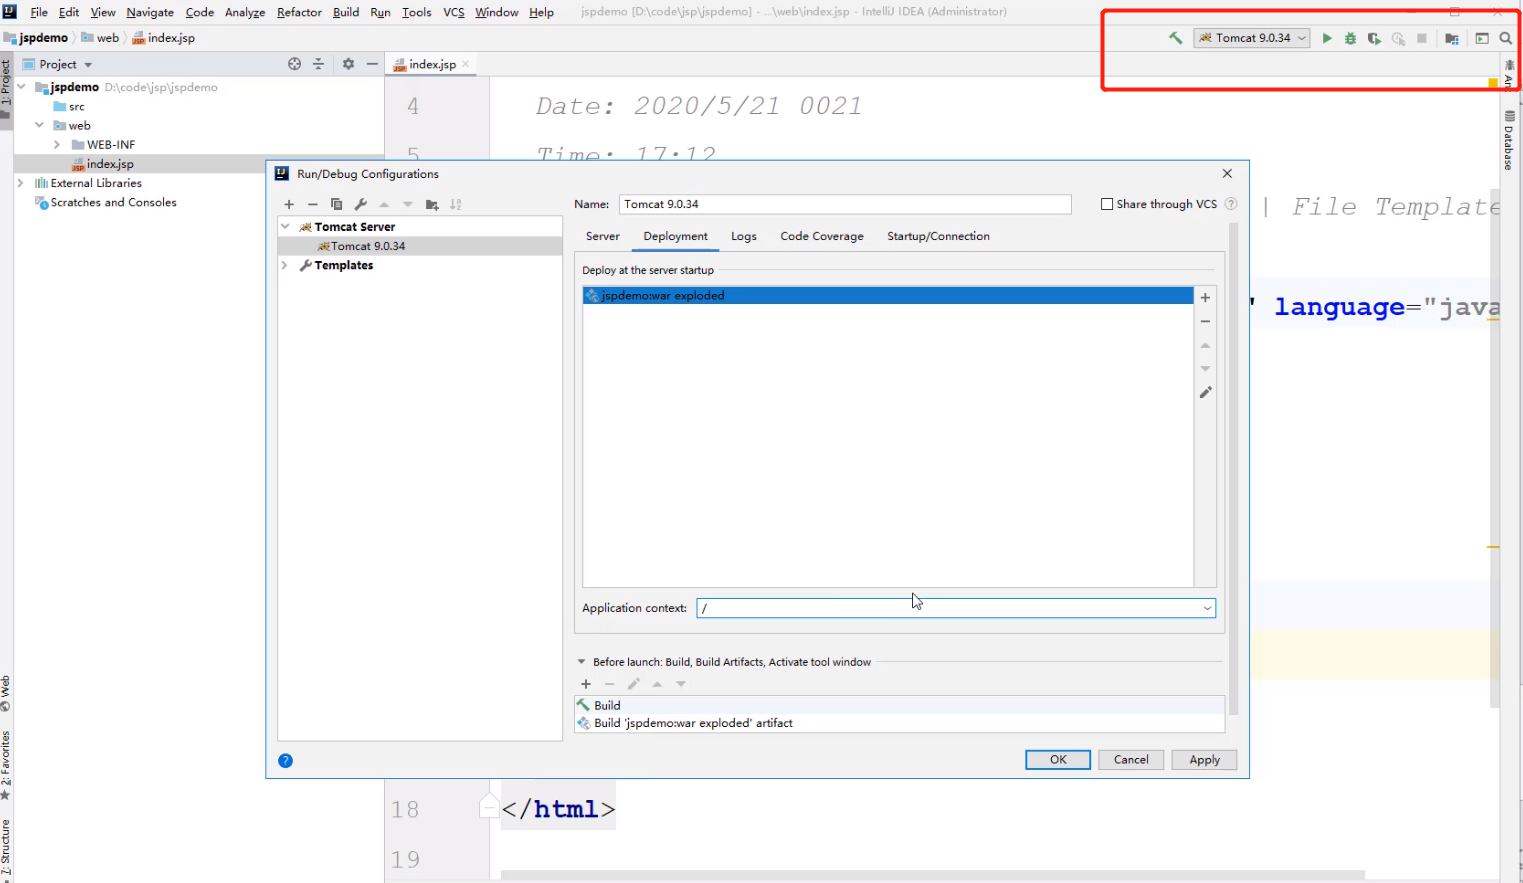Image resolution: width=1523 pixels, height=883 pixels.
Task: Click the sort configurations alphabetically icon
Action: coord(456,204)
